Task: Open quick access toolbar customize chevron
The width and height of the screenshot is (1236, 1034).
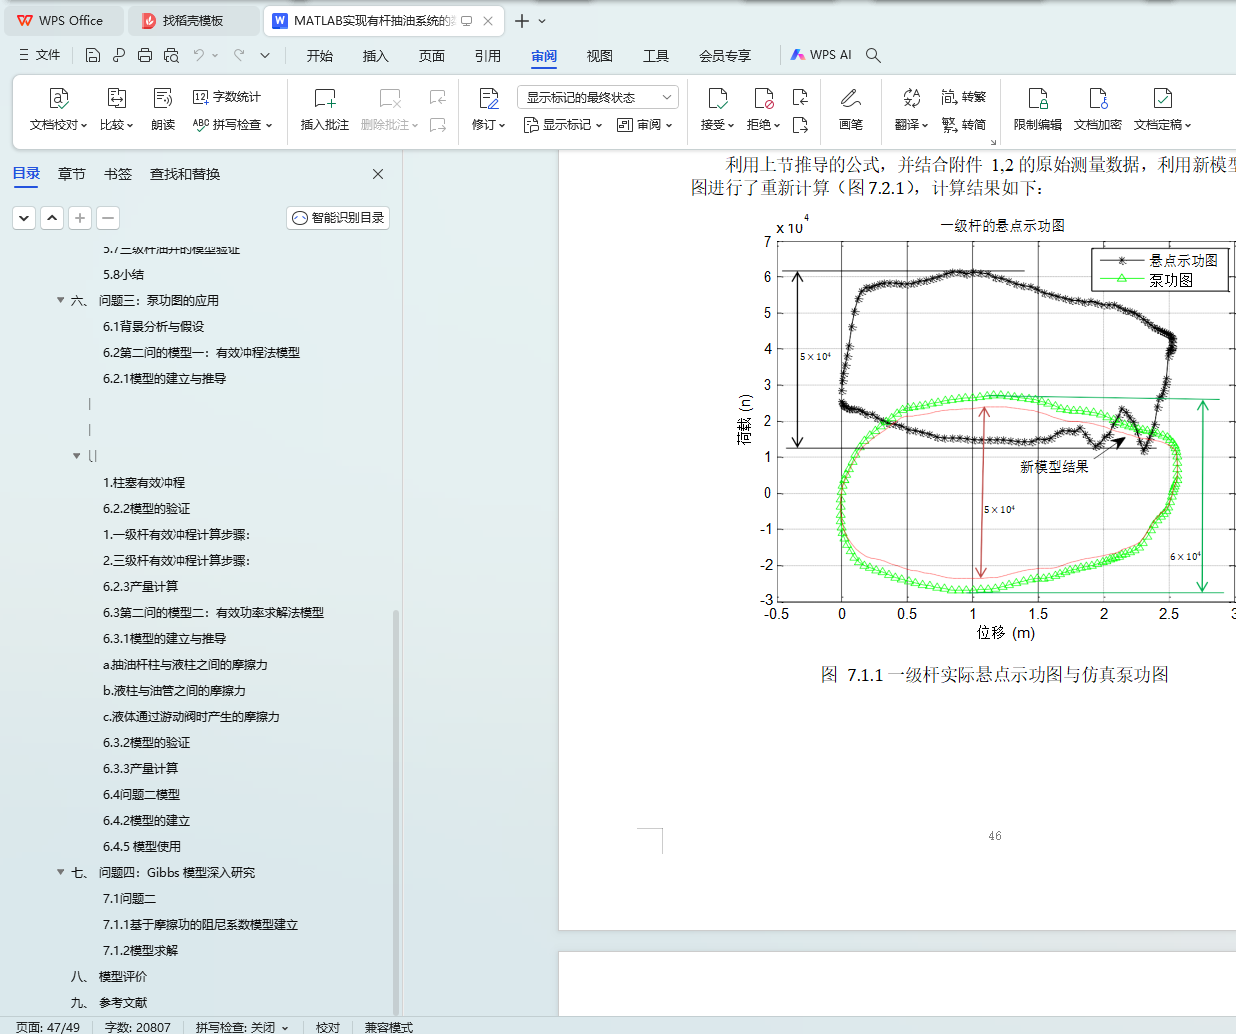Action: (265, 55)
